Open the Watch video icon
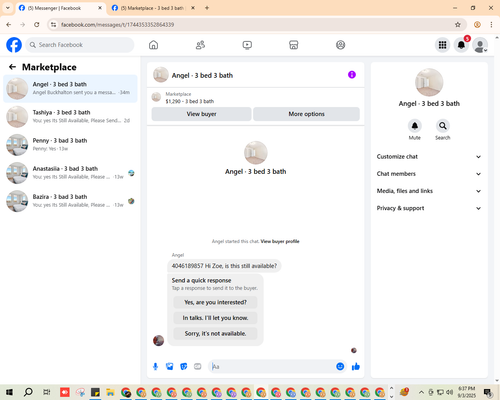 (x=247, y=45)
